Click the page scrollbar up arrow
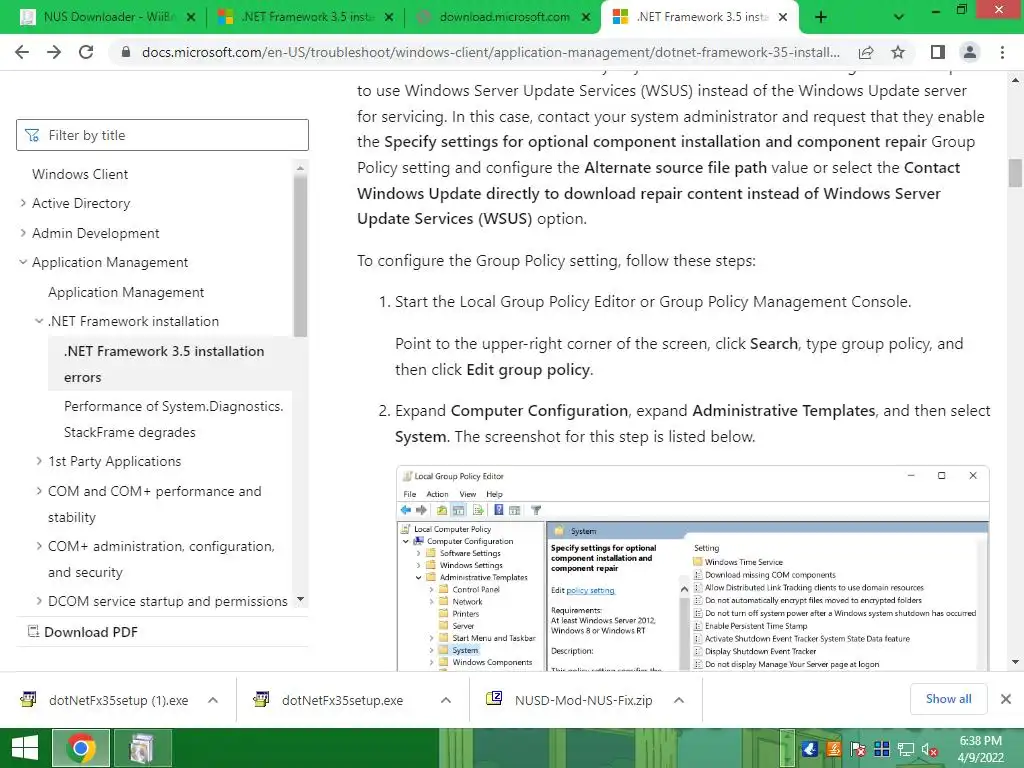This screenshot has height=768, width=1024. [x=1015, y=81]
